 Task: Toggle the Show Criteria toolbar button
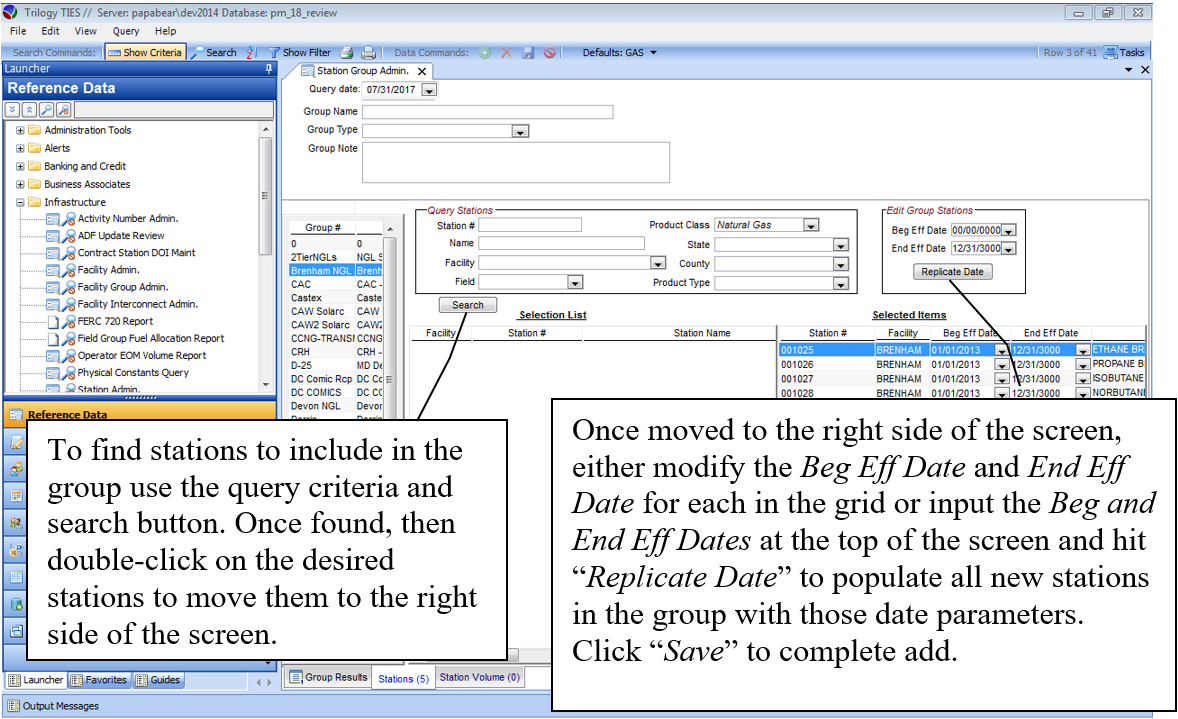[145, 52]
